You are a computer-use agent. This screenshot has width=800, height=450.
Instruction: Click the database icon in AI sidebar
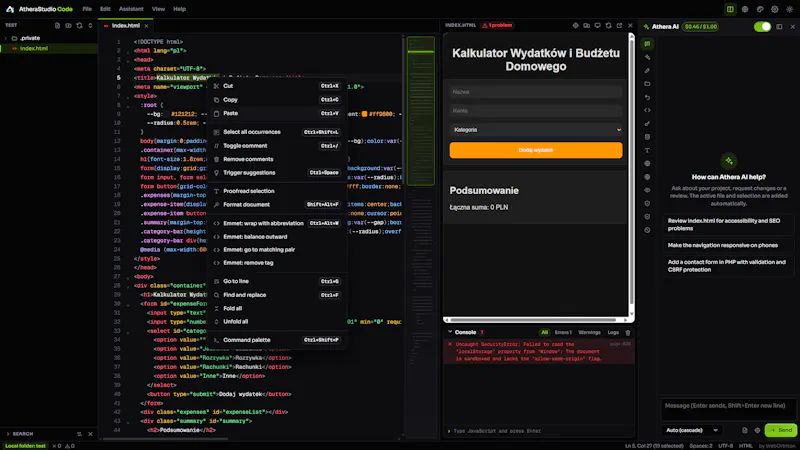(647, 137)
